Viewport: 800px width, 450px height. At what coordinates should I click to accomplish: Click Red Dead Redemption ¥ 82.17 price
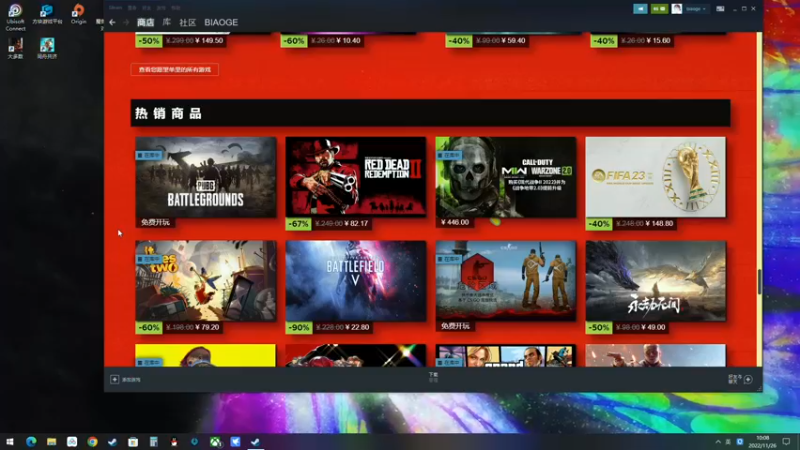click(356, 223)
